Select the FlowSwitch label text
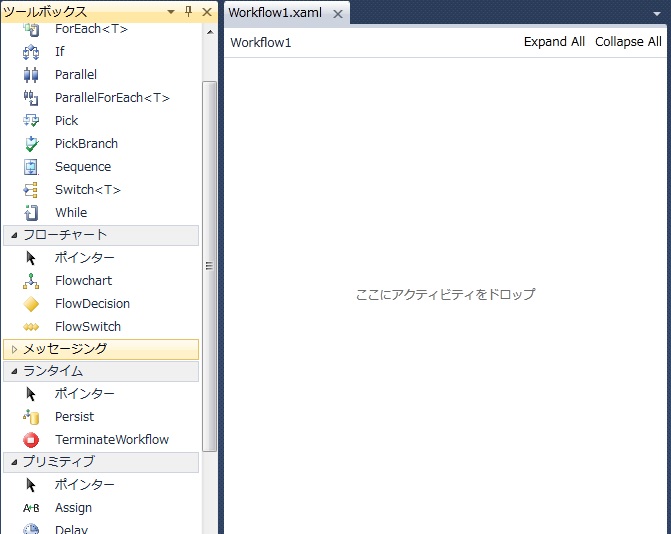The width and height of the screenshot is (671, 534). point(88,327)
